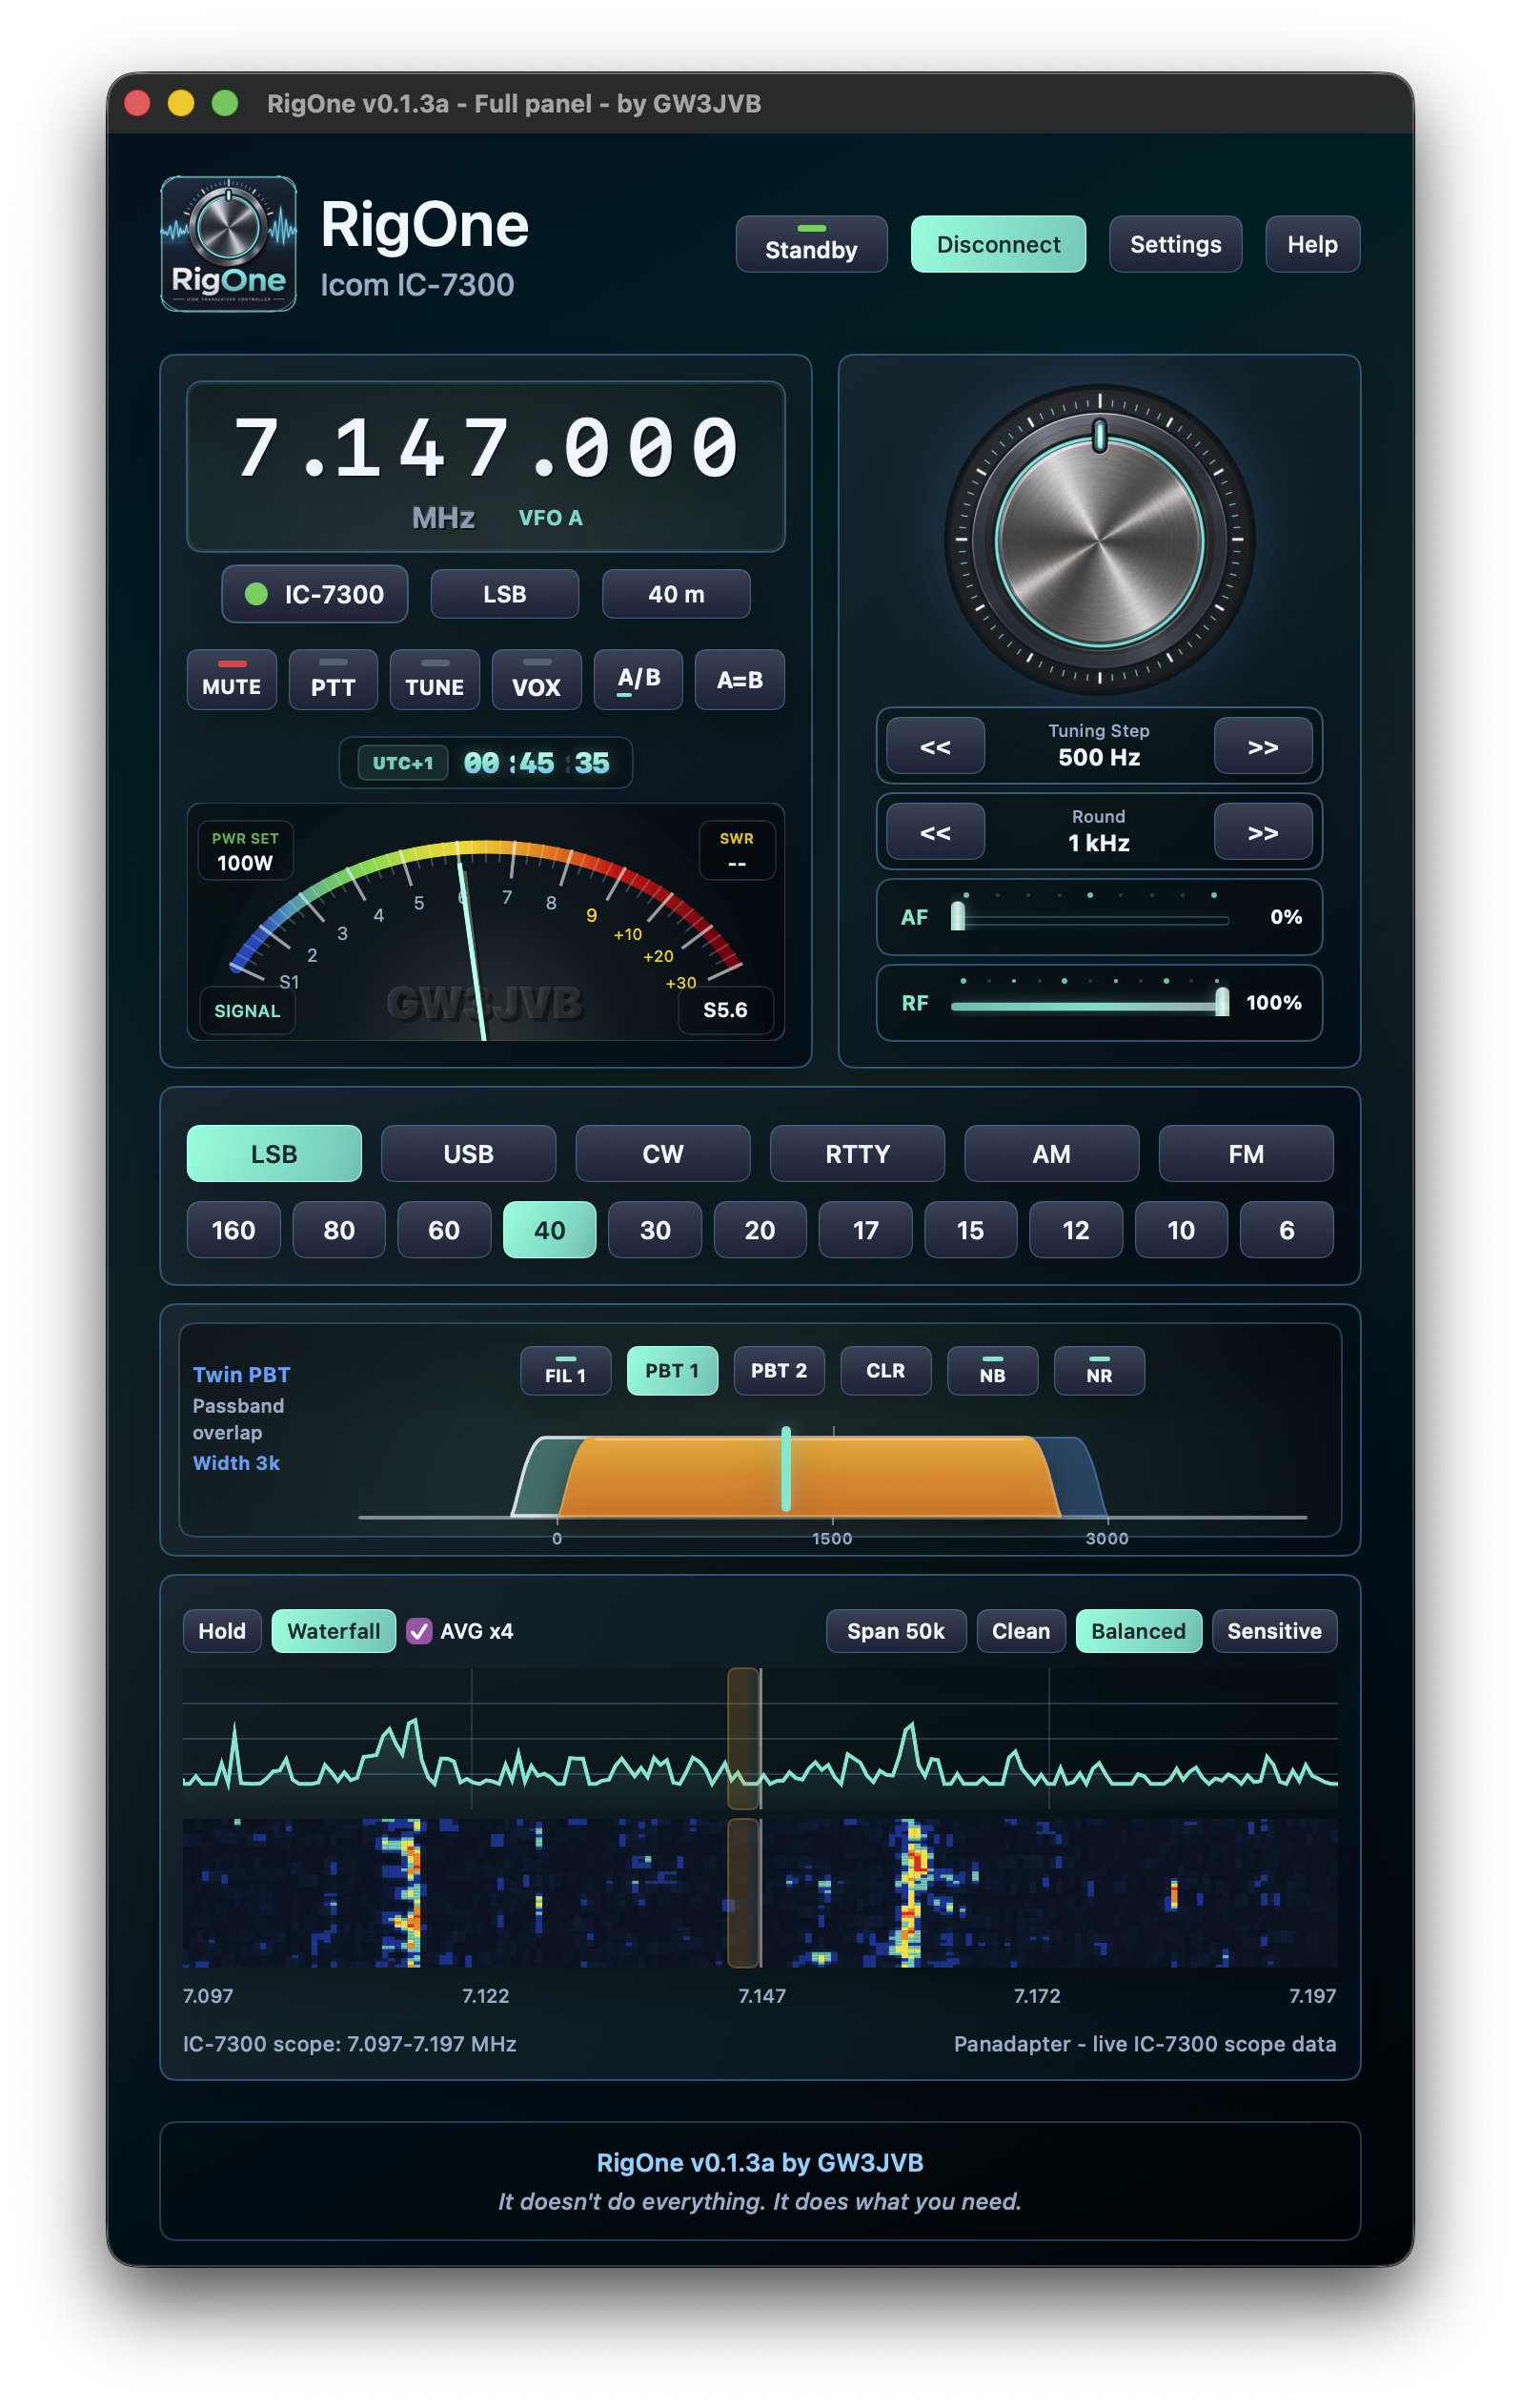Toggle the TUNE button

(435, 680)
